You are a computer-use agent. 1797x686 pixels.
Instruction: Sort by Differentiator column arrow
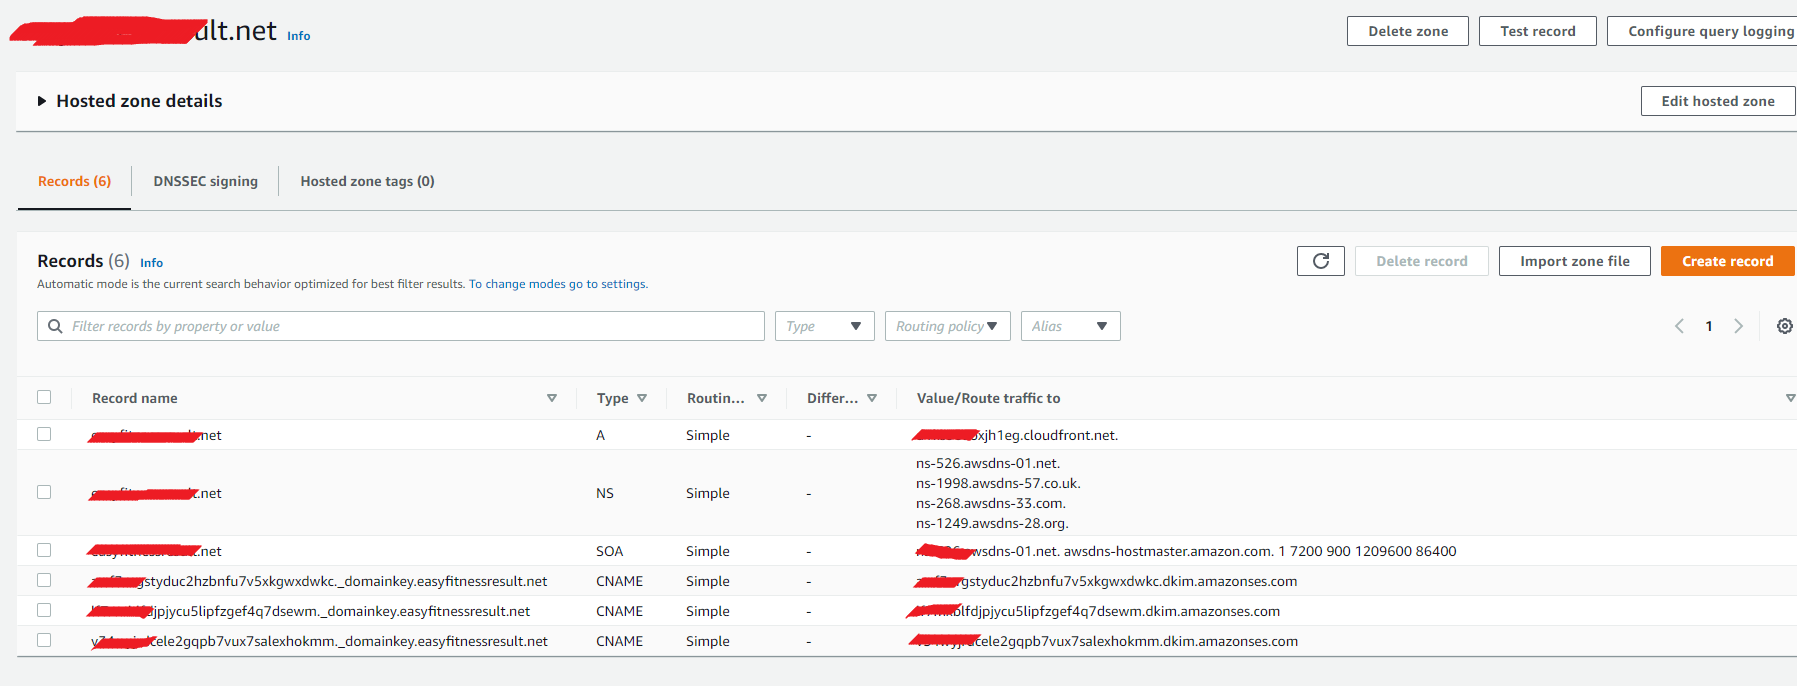coord(872,398)
